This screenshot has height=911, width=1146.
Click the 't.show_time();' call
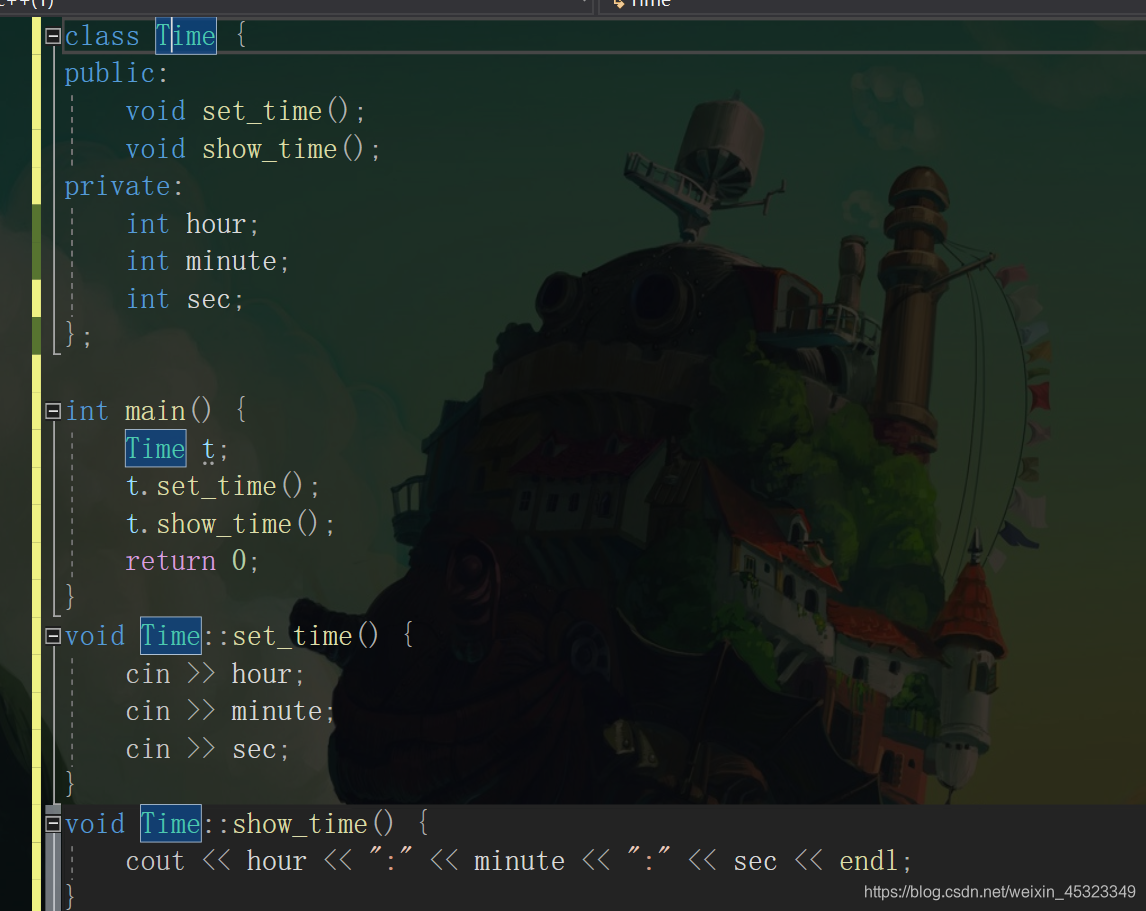tap(229, 524)
